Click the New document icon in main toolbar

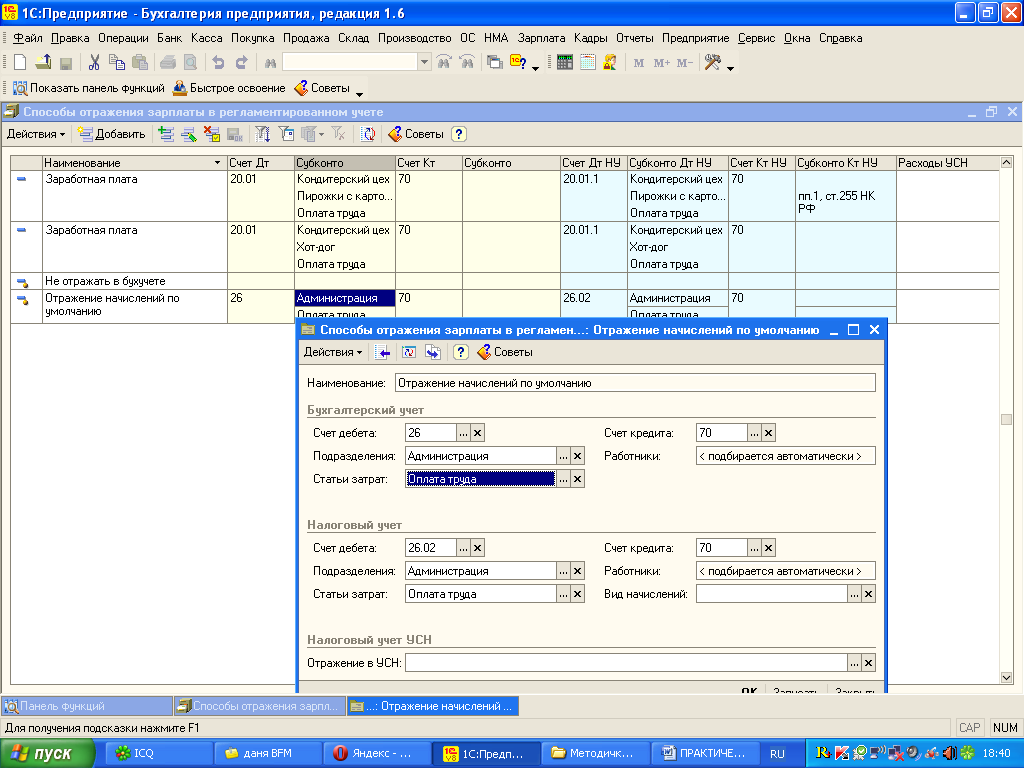tap(20, 63)
